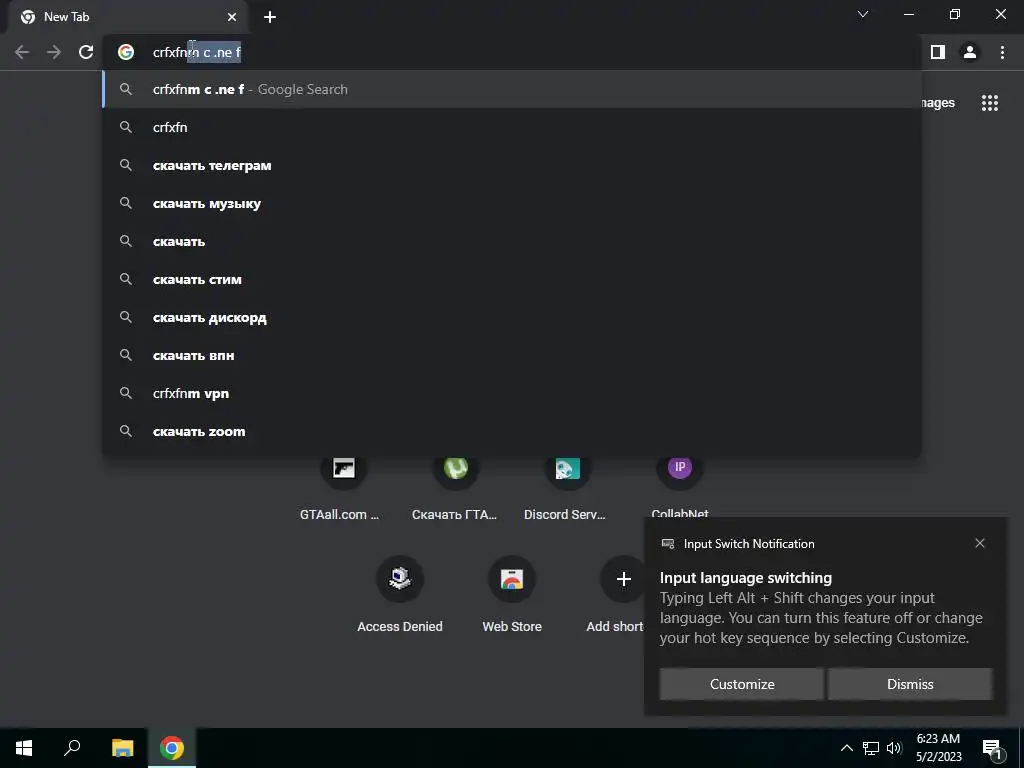
Task: Click the Add shortcut plus button
Action: 623,579
